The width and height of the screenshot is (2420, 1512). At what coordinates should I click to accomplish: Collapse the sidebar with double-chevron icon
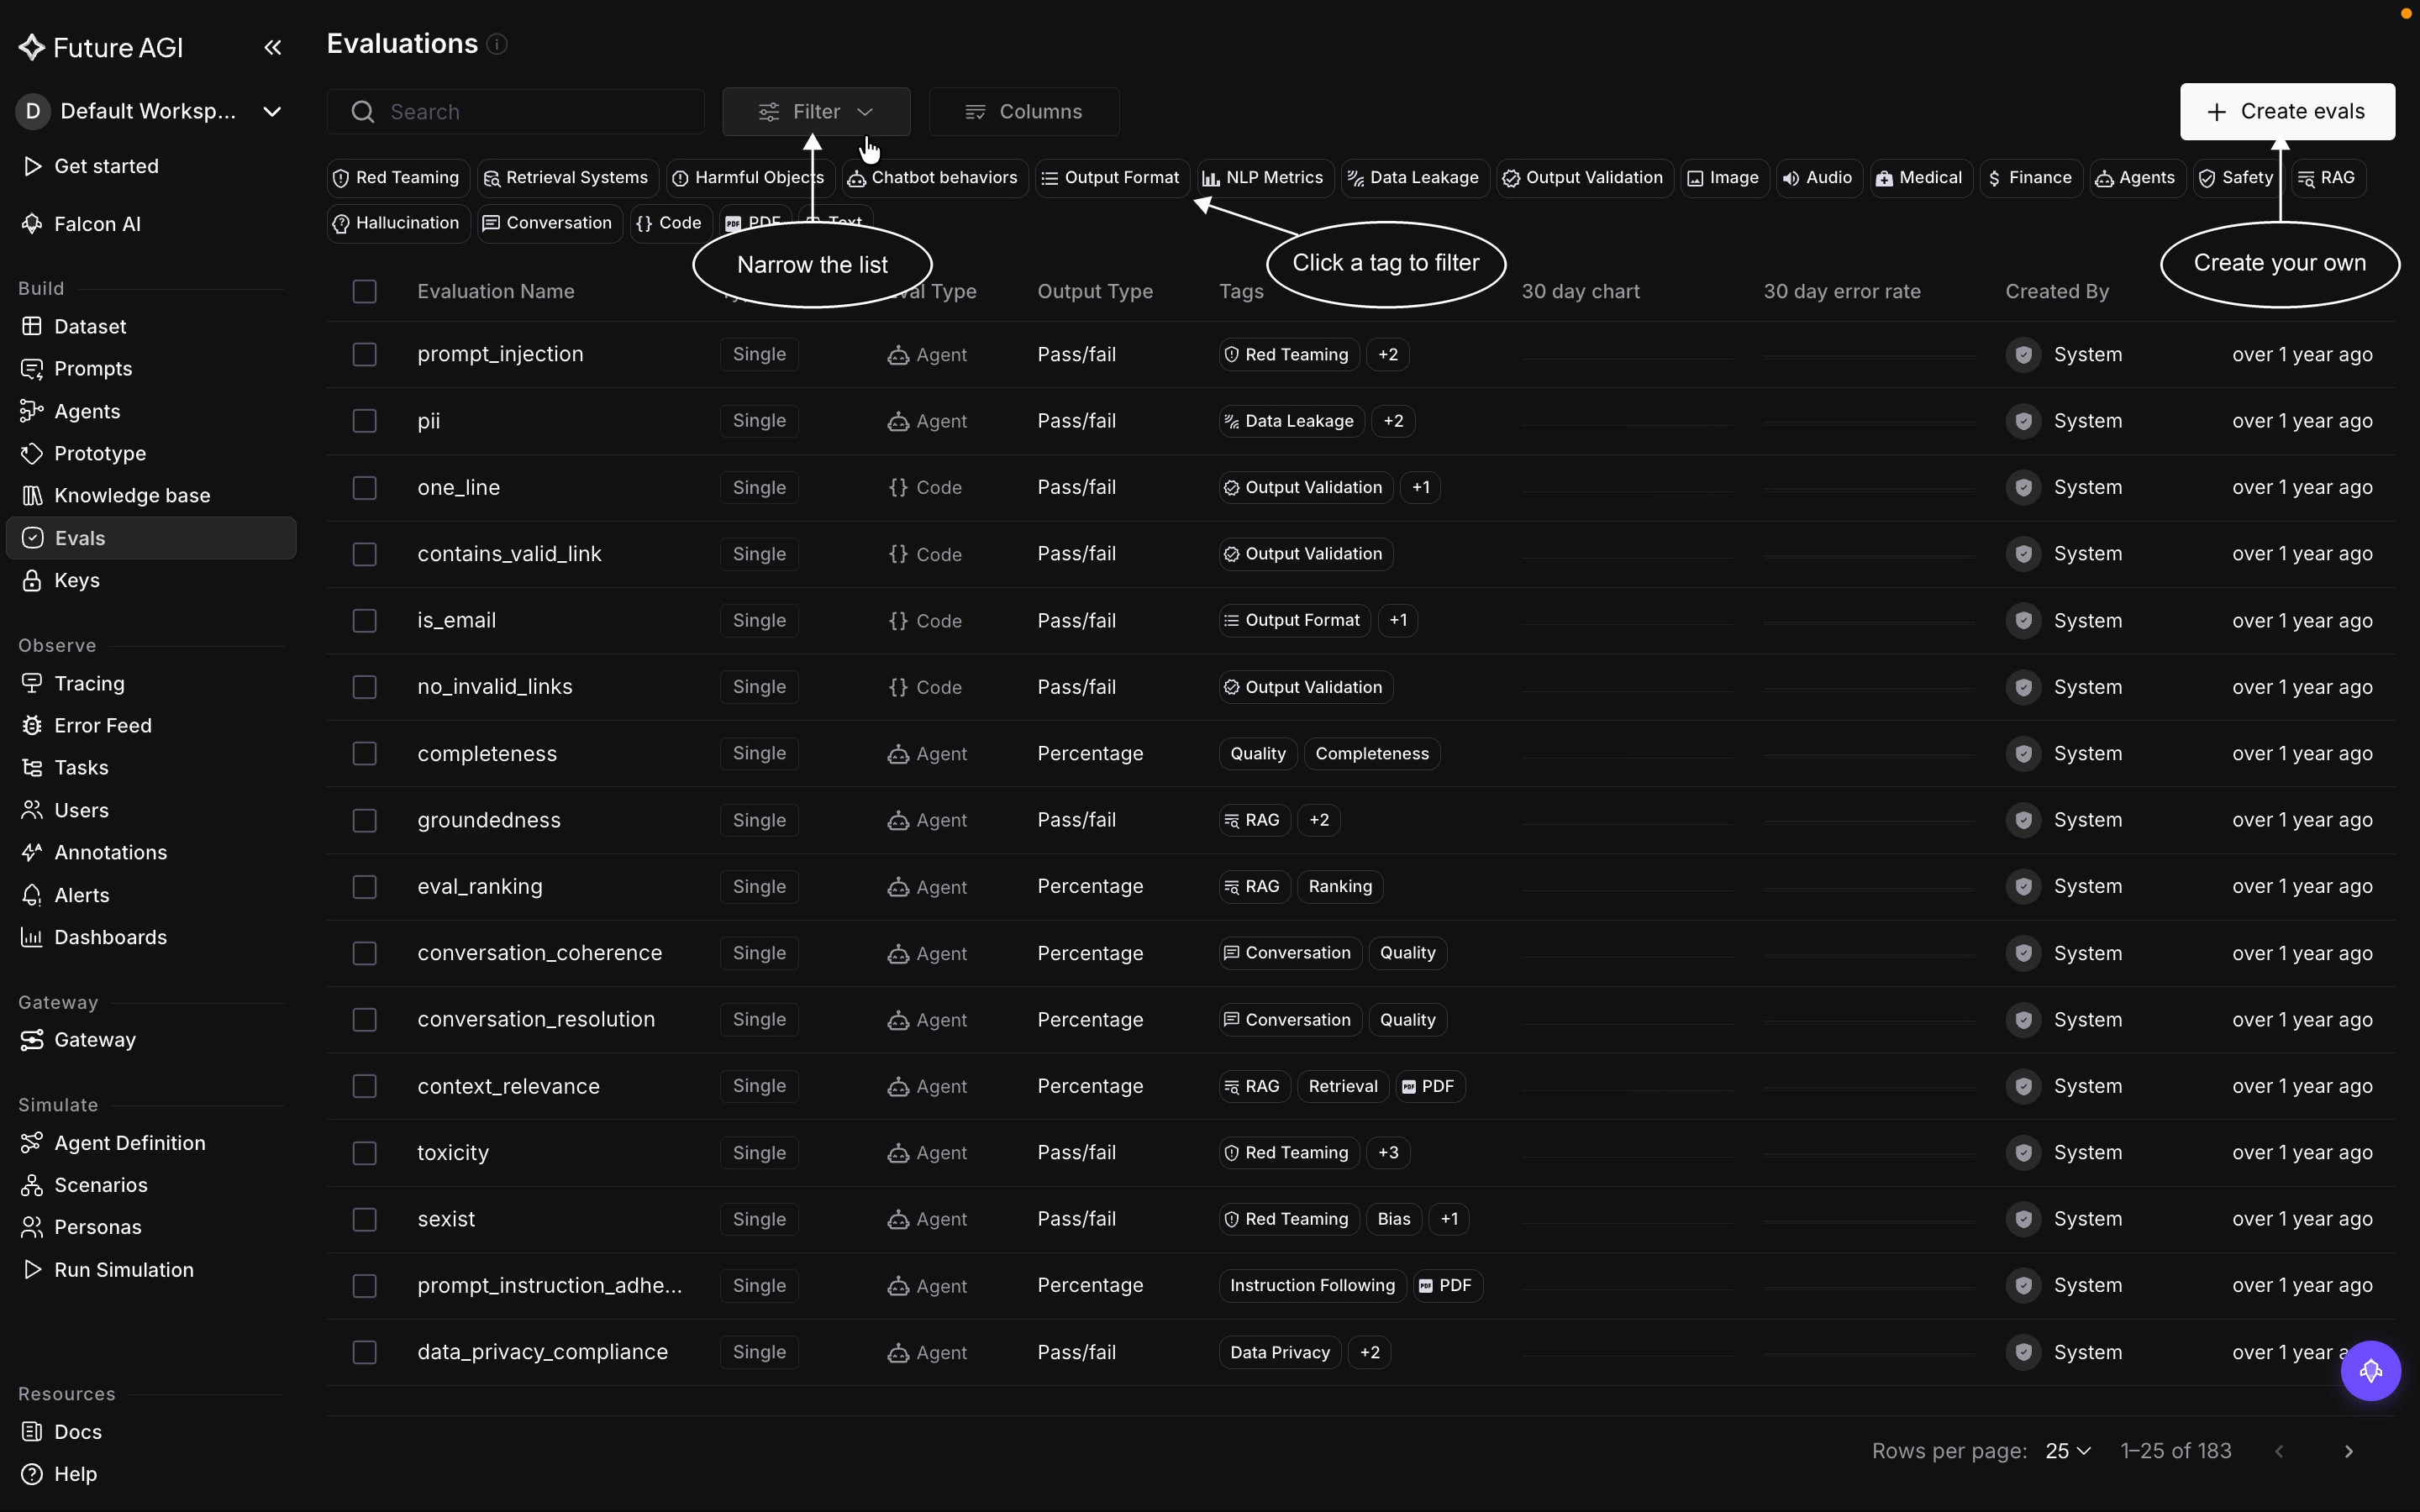tap(272, 47)
